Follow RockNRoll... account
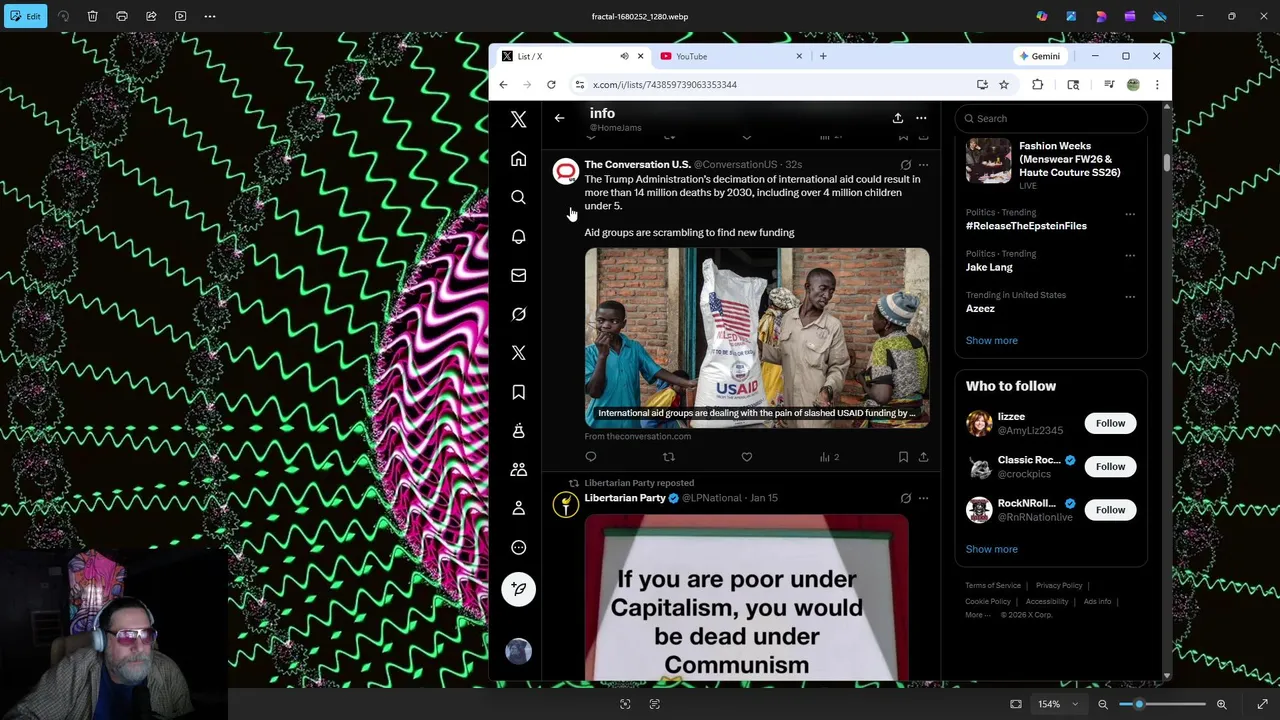The image size is (1280, 720). (x=1110, y=510)
